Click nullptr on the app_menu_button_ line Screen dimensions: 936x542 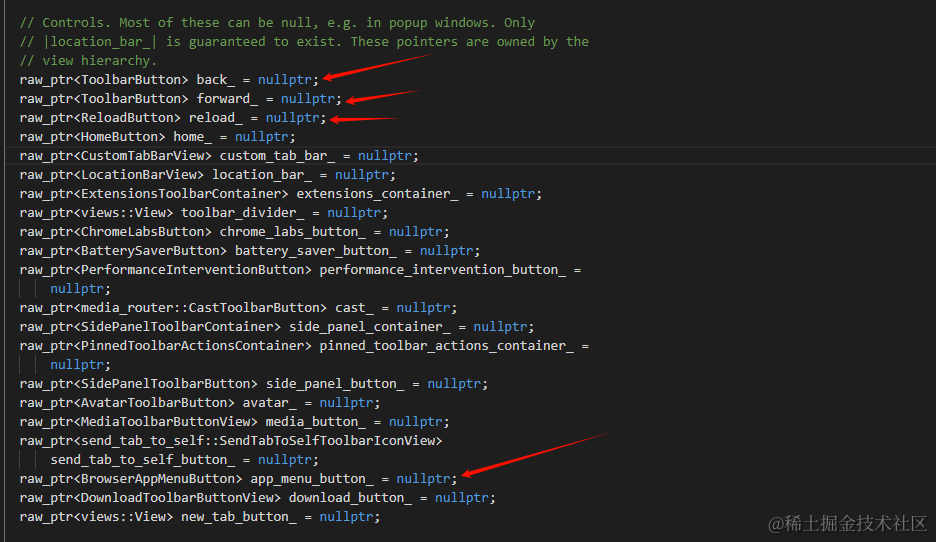click(423, 479)
